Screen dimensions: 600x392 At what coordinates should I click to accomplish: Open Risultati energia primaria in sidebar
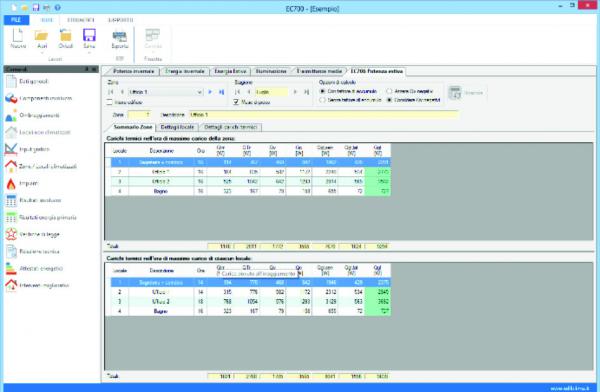pyautogui.click(x=41, y=217)
